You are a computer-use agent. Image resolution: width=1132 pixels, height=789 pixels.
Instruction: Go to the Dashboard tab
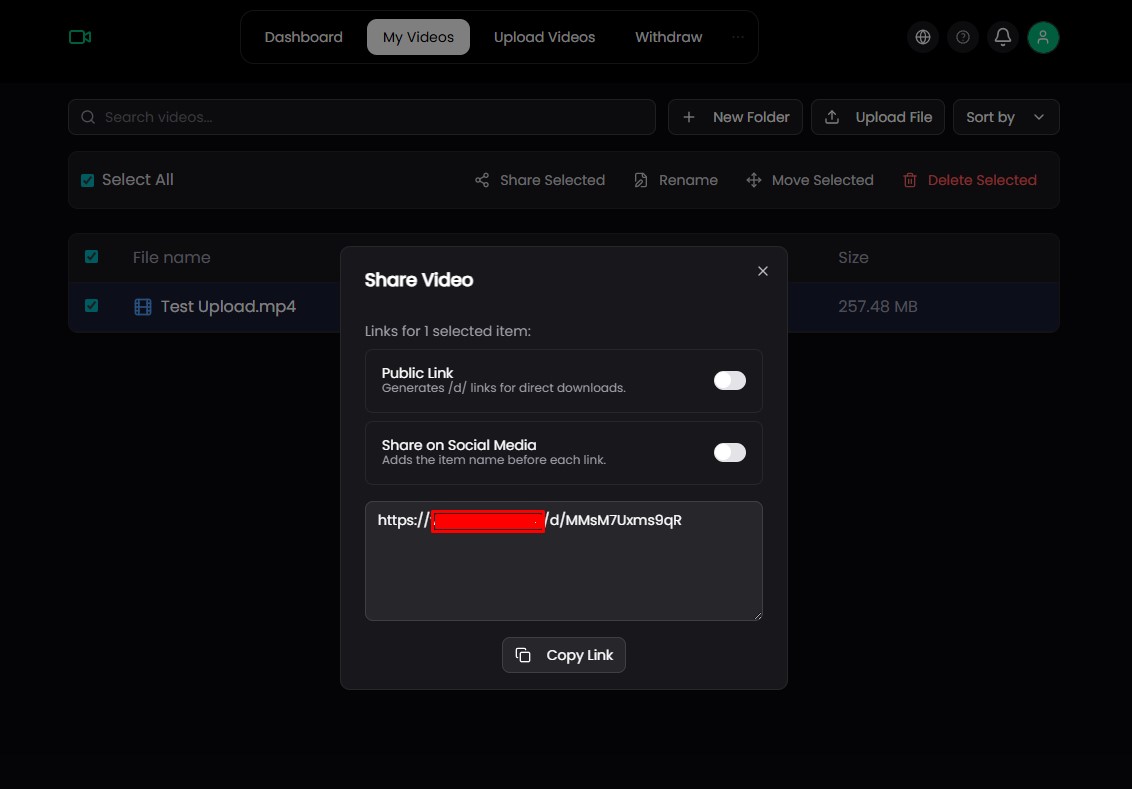click(x=303, y=37)
